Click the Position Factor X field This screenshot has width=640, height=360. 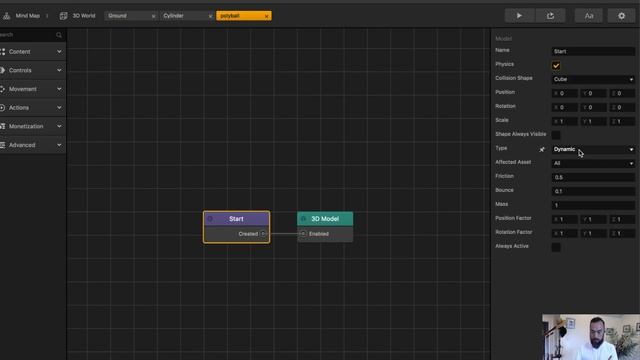pos(565,219)
